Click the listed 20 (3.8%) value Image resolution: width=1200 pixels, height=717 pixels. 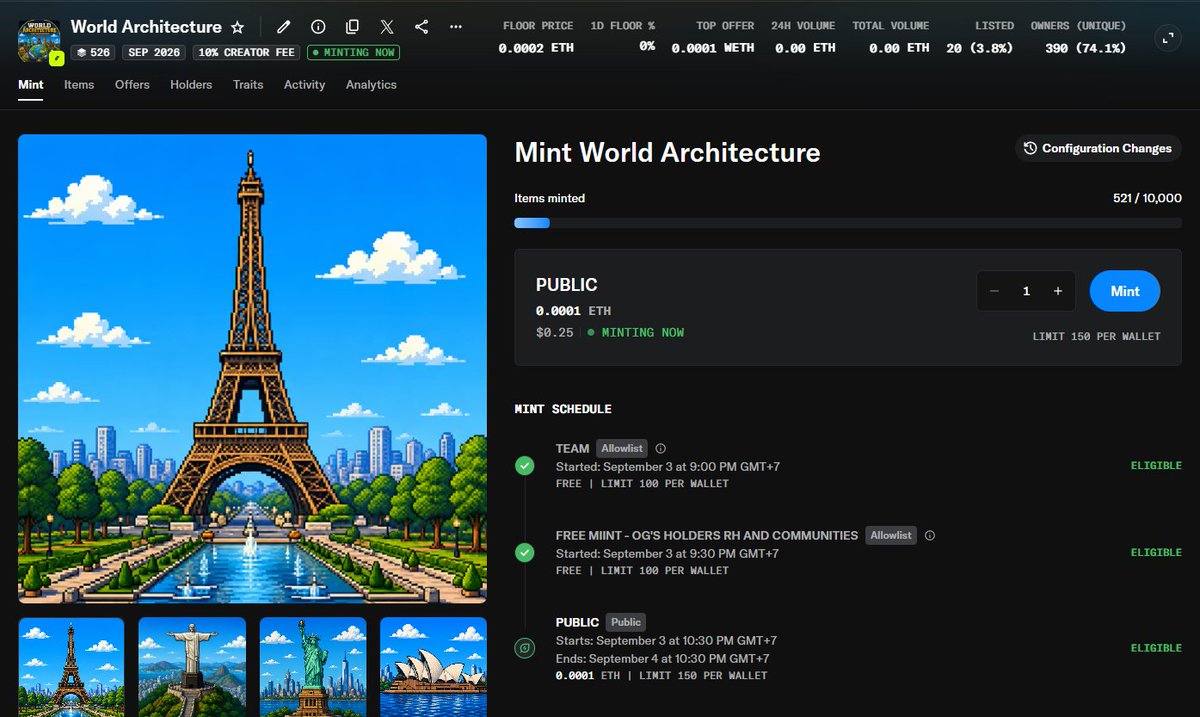click(979, 47)
